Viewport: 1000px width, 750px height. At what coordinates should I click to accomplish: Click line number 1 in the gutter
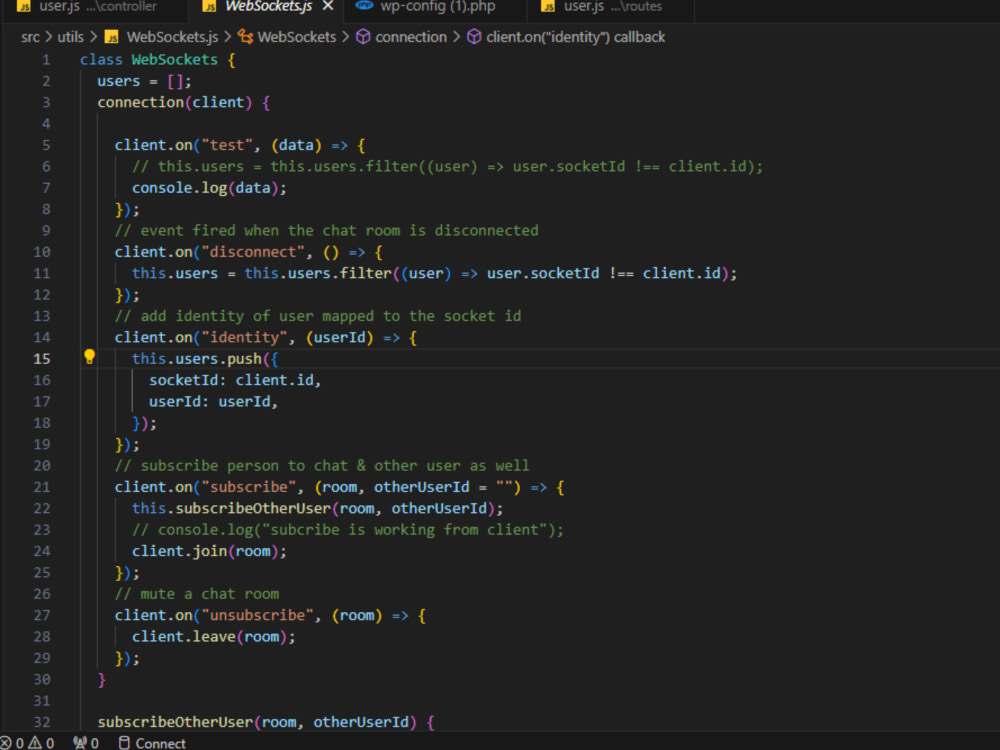coord(46,60)
